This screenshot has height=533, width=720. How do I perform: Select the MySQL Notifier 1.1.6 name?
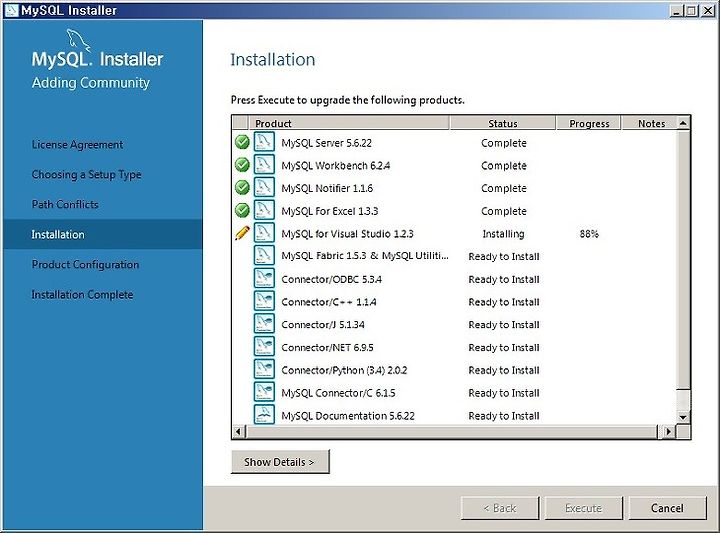tap(327, 188)
